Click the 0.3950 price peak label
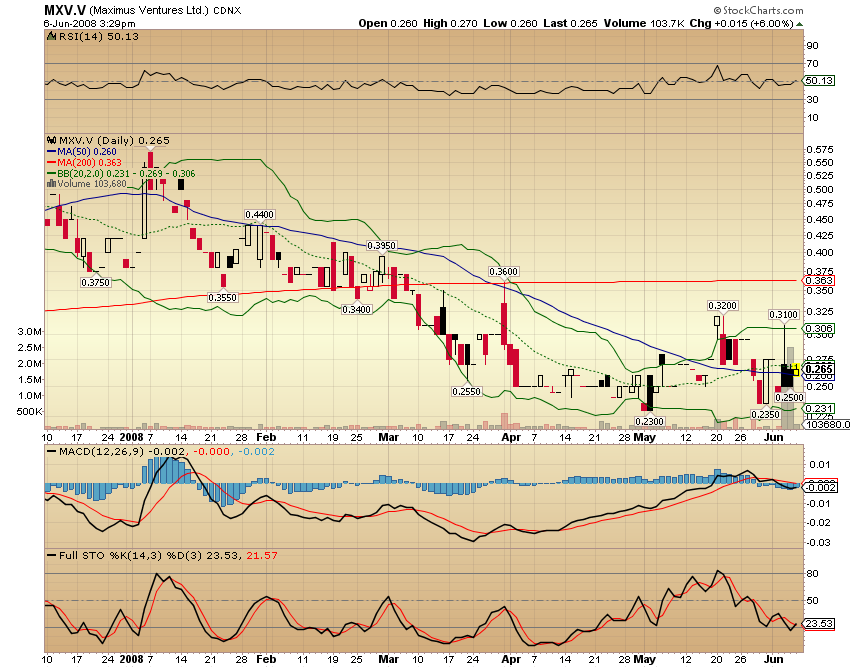Screen dimensions: 850x668 382,246
